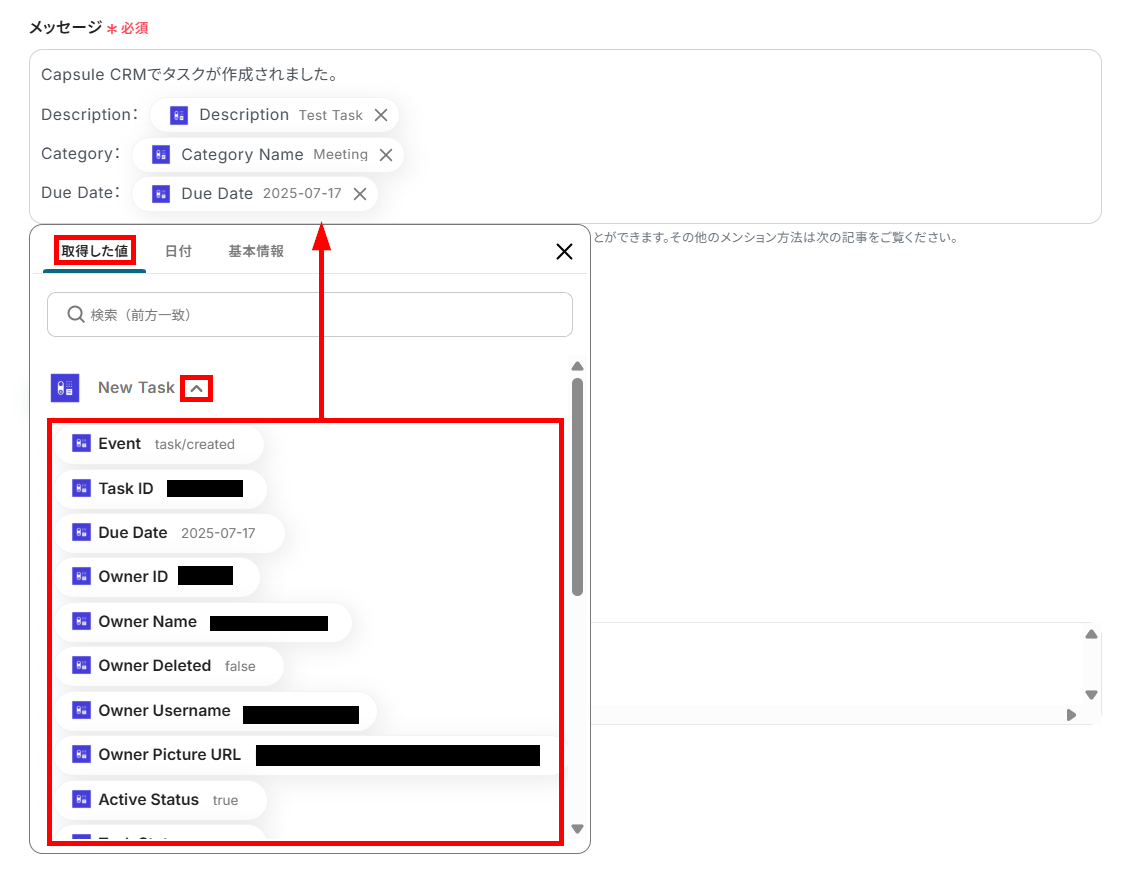Click the icon on the Active Status row

tap(82, 799)
